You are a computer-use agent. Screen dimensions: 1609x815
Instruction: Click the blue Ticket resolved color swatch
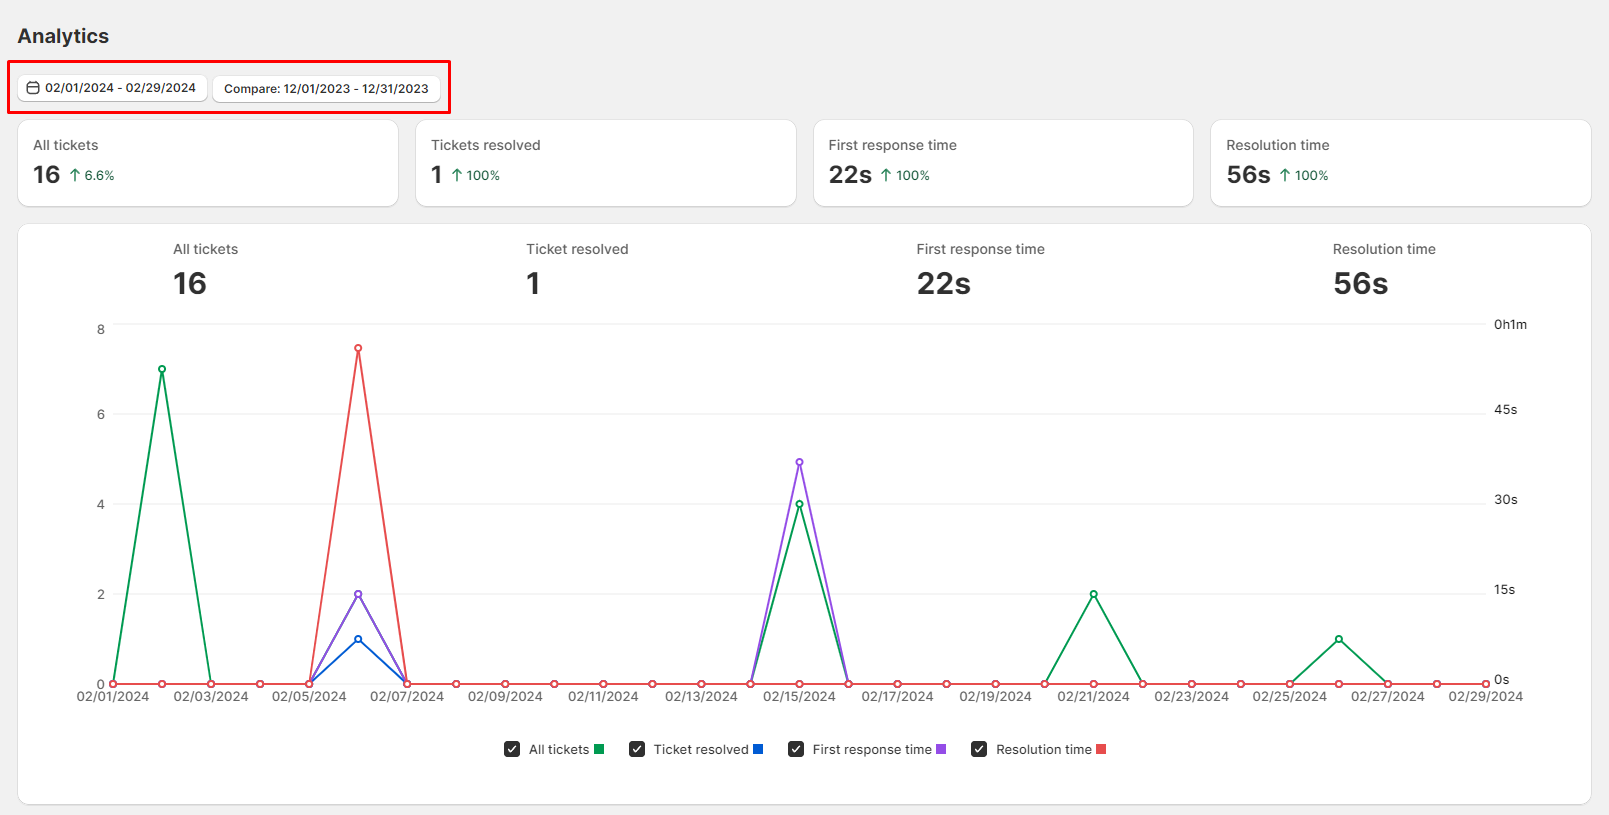[x=758, y=749]
